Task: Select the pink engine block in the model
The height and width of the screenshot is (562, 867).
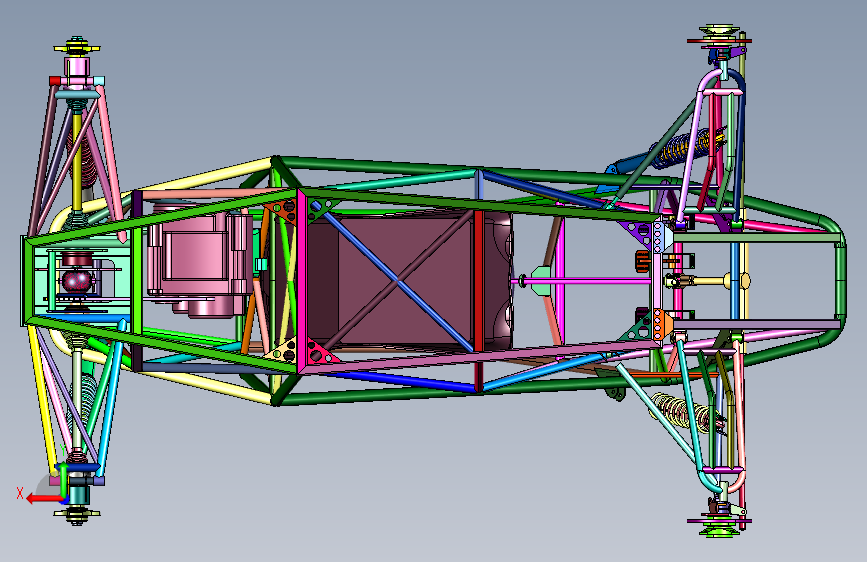Action: click(x=196, y=257)
